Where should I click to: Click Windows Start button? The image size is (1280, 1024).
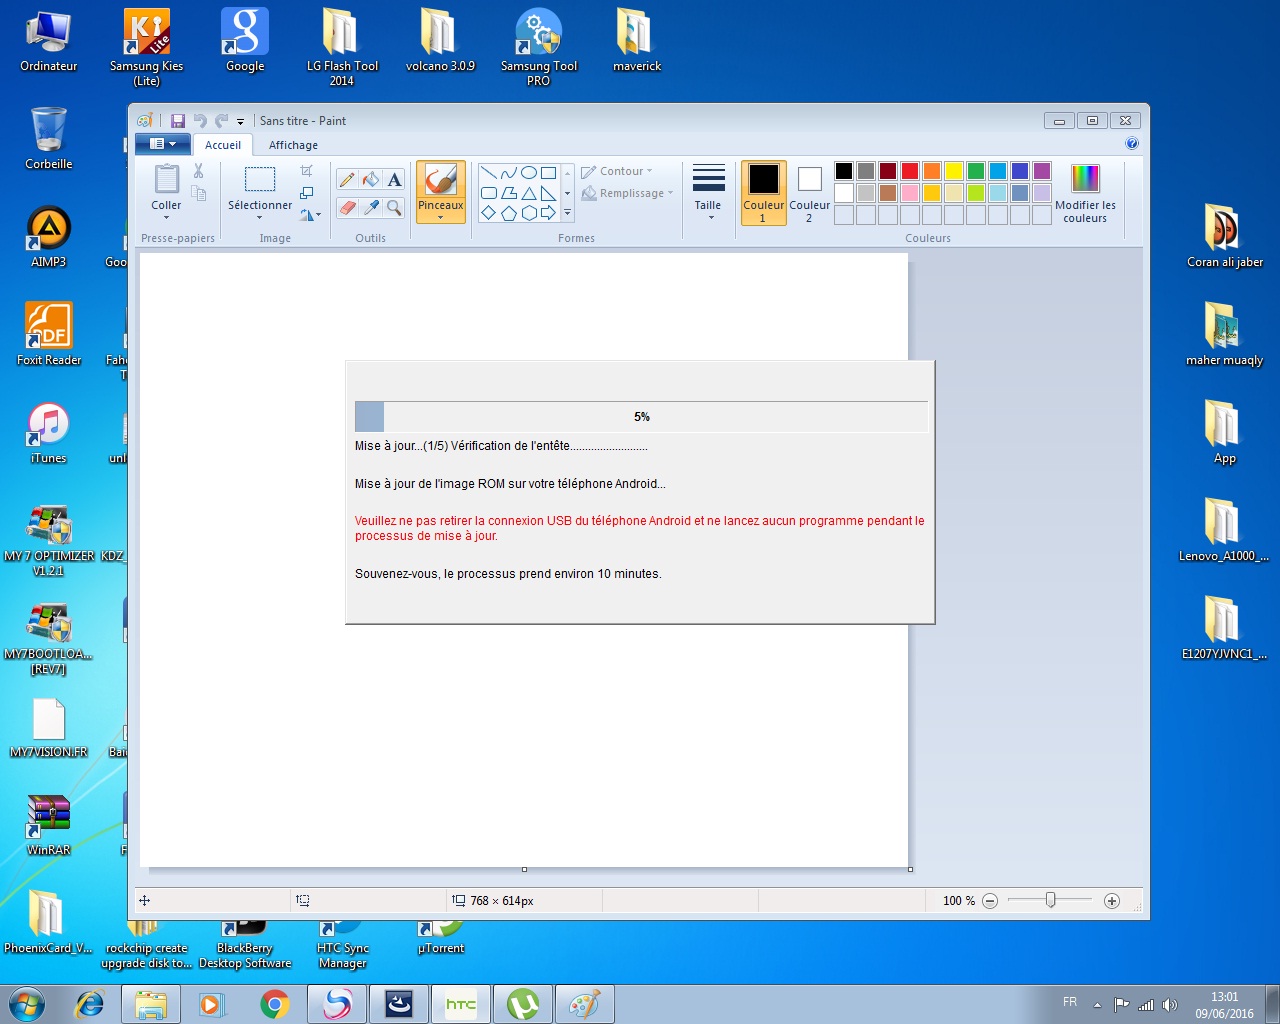(x=27, y=1004)
